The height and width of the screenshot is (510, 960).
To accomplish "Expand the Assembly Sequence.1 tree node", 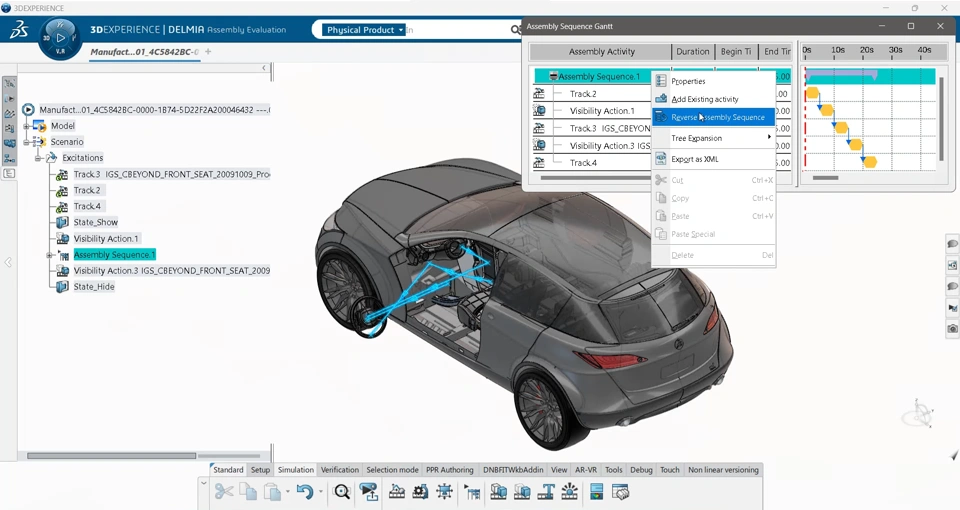I will 50,255.
